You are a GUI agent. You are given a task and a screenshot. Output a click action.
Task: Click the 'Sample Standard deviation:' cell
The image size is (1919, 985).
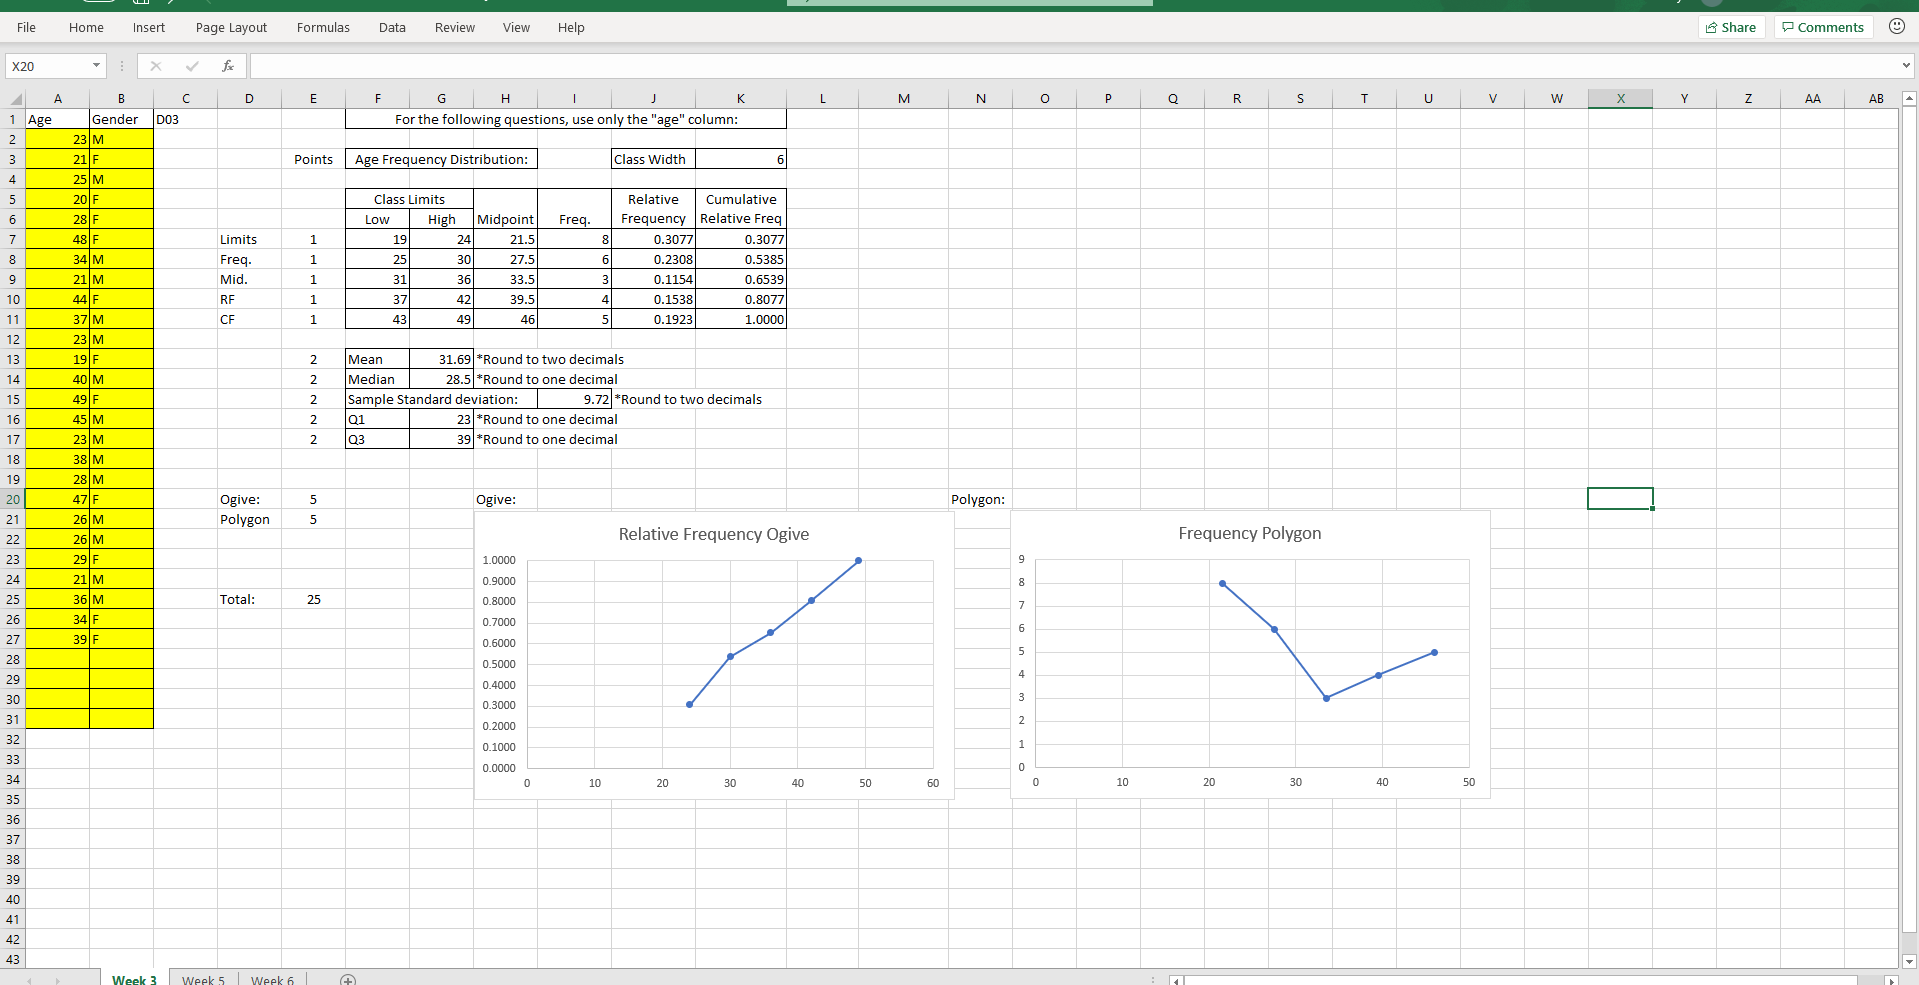click(441, 399)
